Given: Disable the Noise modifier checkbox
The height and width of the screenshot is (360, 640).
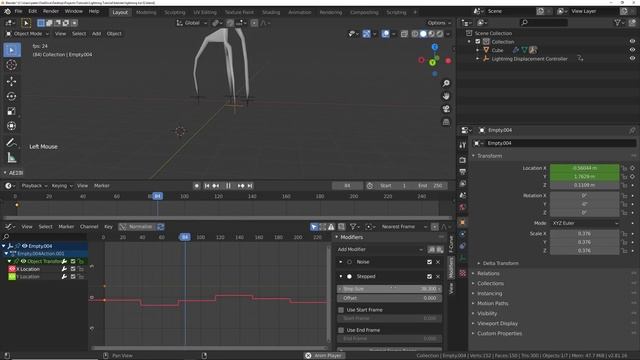Looking at the screenshot, I should [x=429, y=262].
